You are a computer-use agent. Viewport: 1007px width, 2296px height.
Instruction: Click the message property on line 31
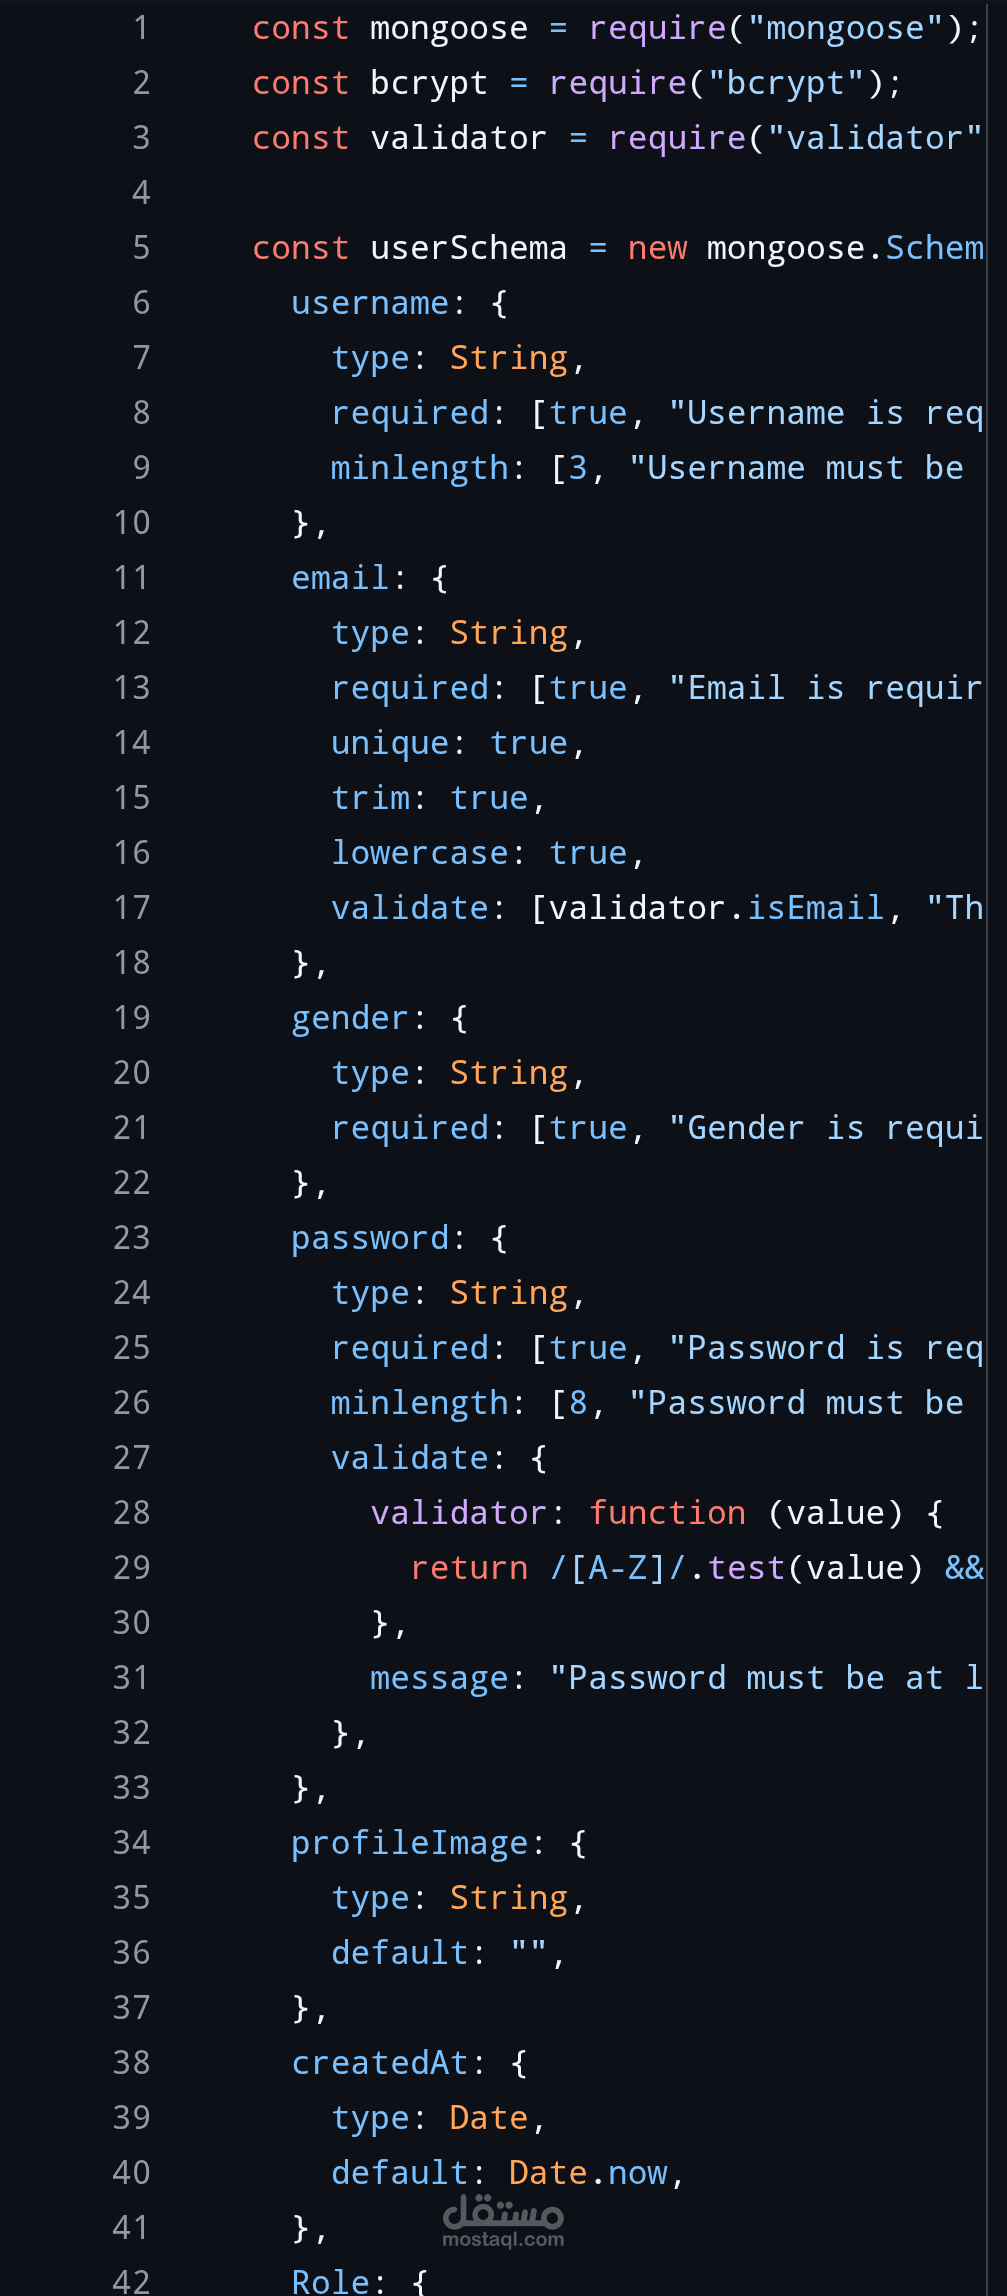coord(439,1678)
